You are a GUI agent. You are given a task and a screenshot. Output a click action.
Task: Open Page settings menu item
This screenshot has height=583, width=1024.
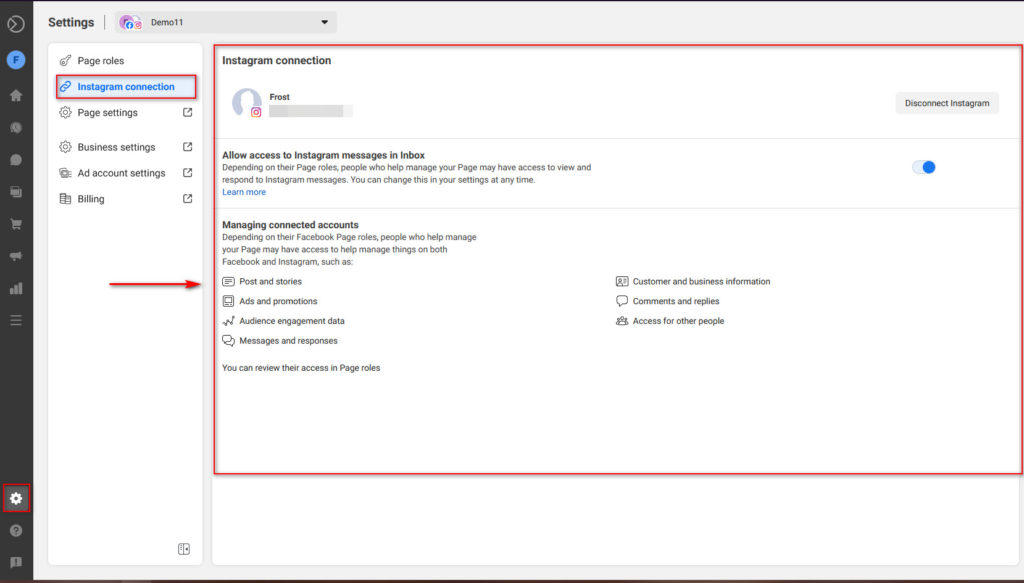click(x=126, y=112)
